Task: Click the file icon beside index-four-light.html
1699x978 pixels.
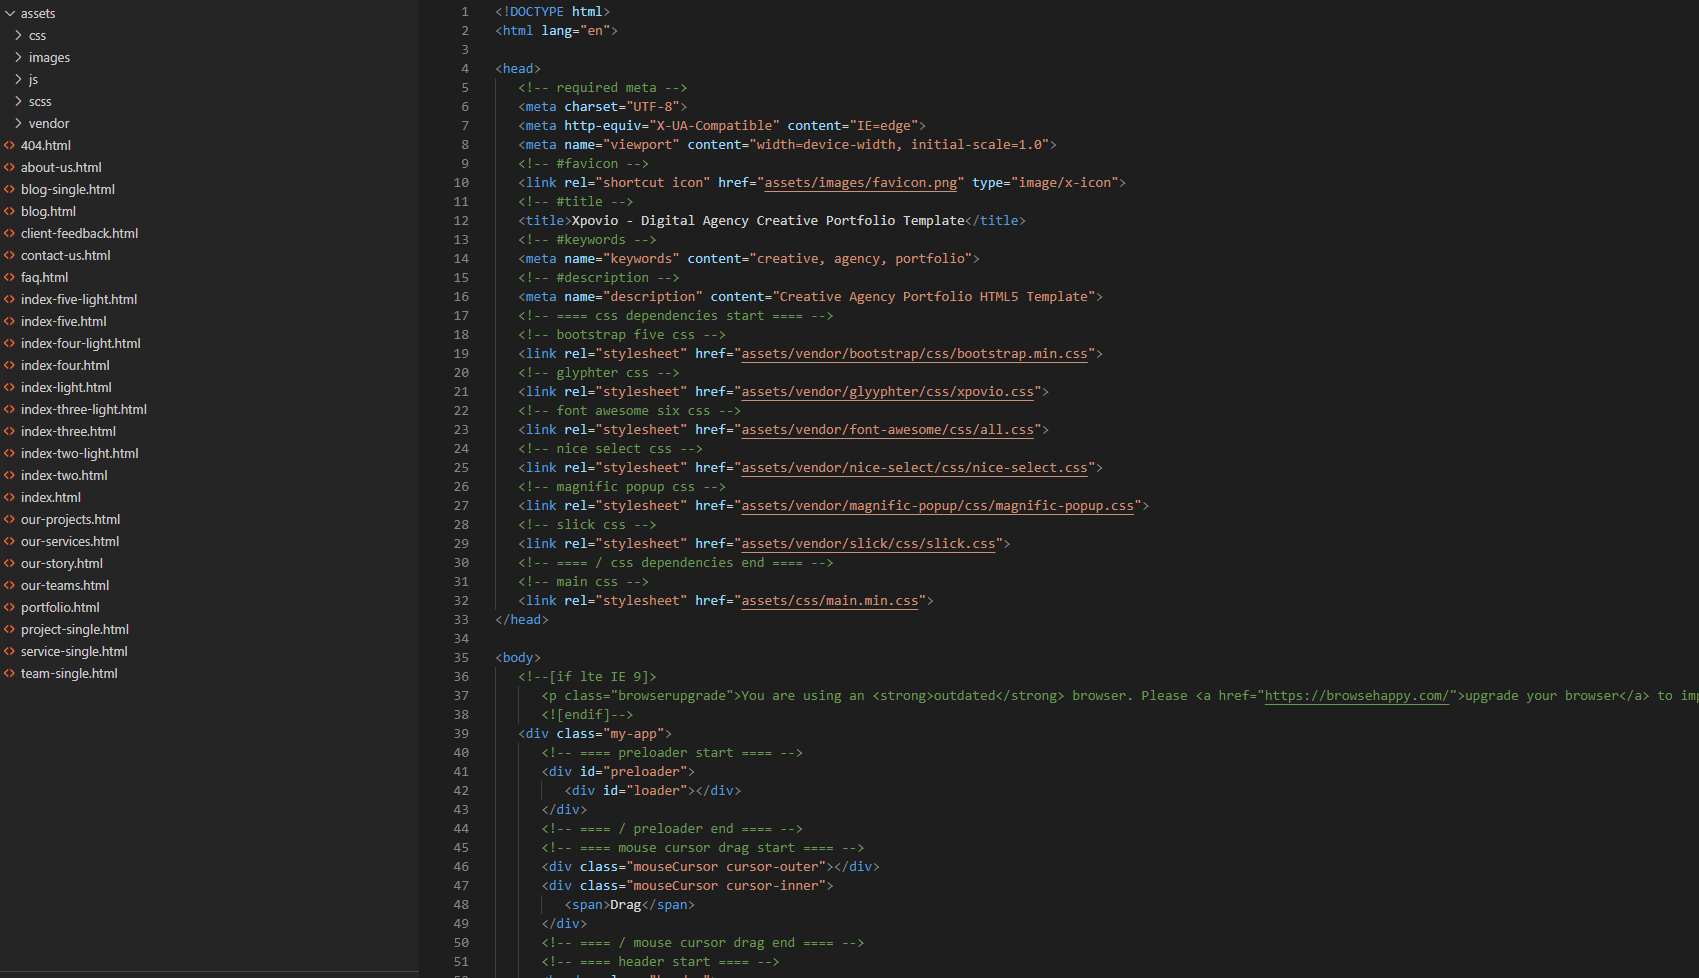Action: point(10,343)
